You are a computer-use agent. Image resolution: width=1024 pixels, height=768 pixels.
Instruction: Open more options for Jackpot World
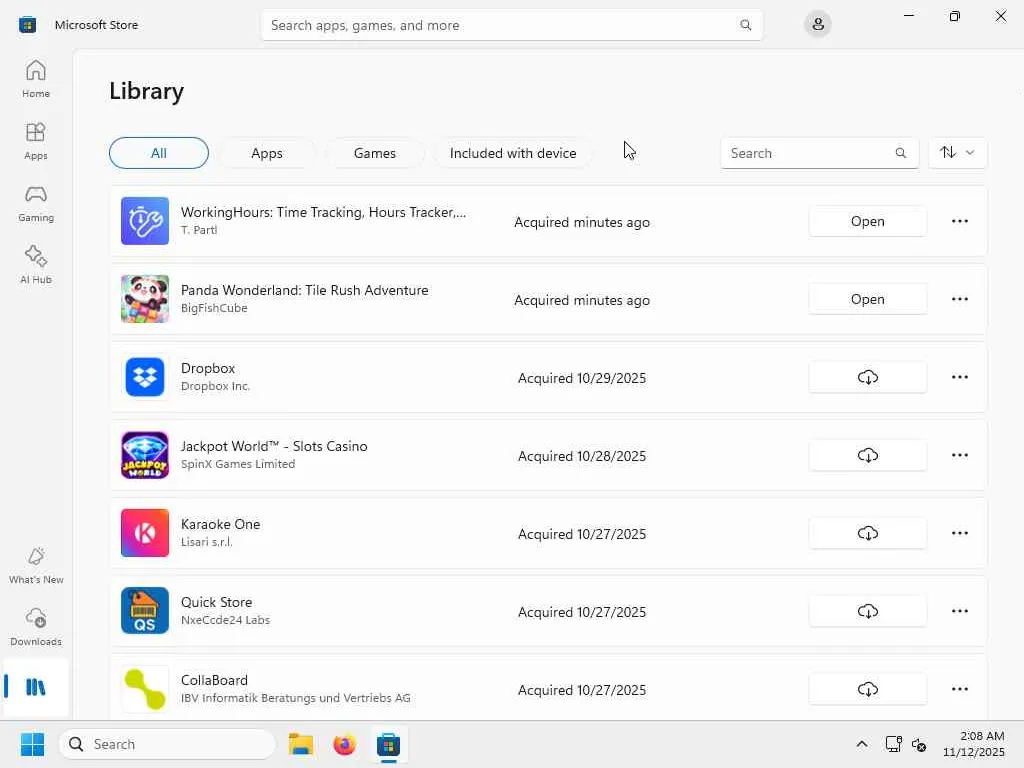[959, 455]
